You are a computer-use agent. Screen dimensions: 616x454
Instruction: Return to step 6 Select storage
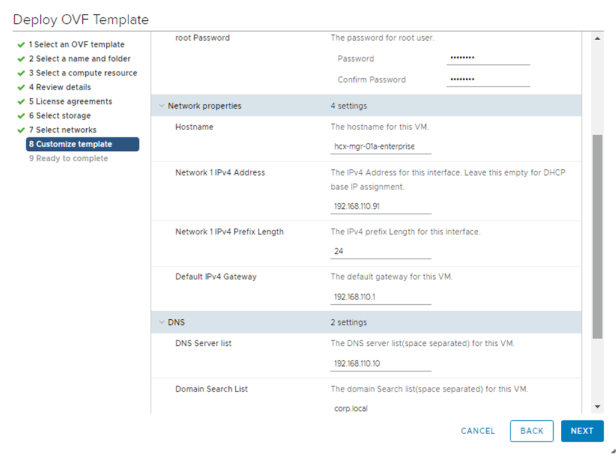(x=62, y=116)
